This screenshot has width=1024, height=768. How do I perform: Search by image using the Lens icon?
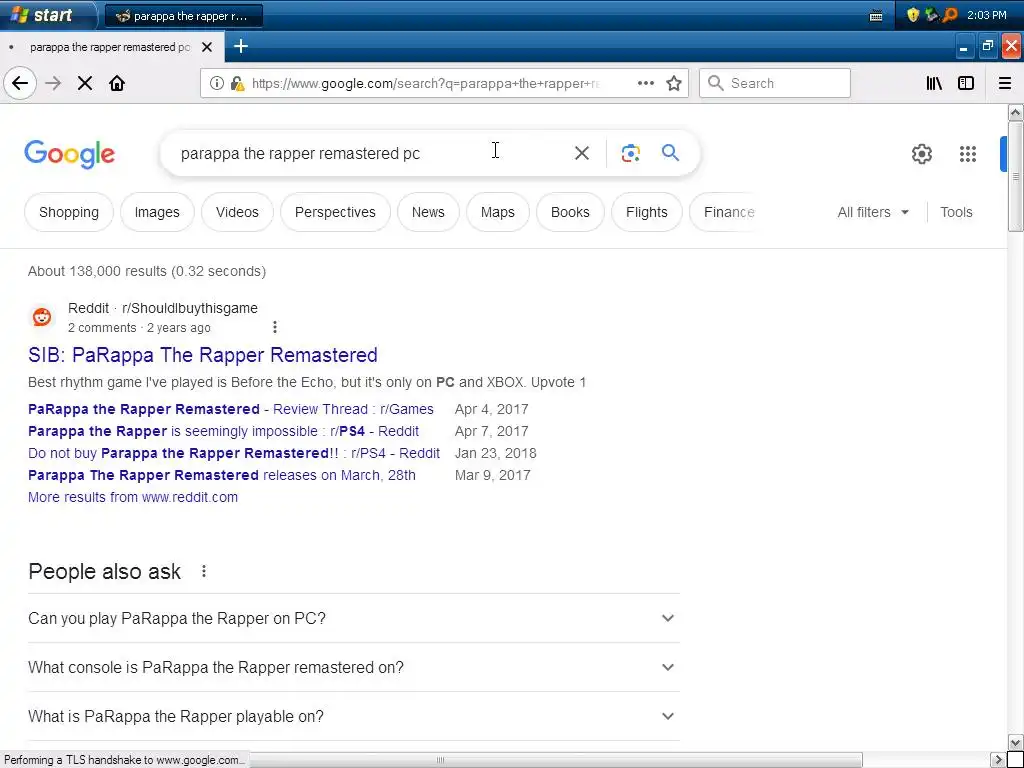[630, 153]
